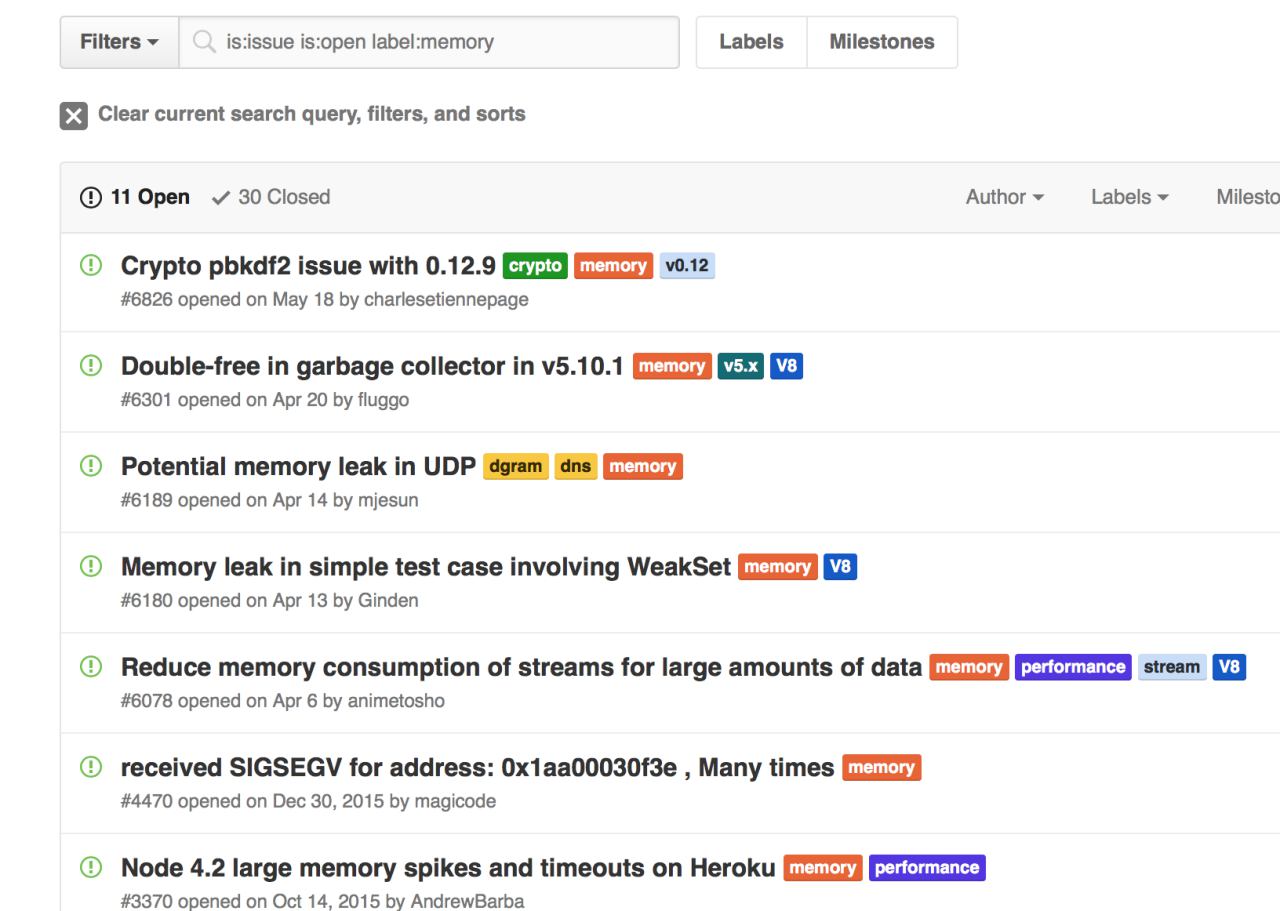Click open-issue icon beside SIGSEGV issue
Image resolution: width=1280 pixels, height=911 pixels.
[x=92, y=768]
